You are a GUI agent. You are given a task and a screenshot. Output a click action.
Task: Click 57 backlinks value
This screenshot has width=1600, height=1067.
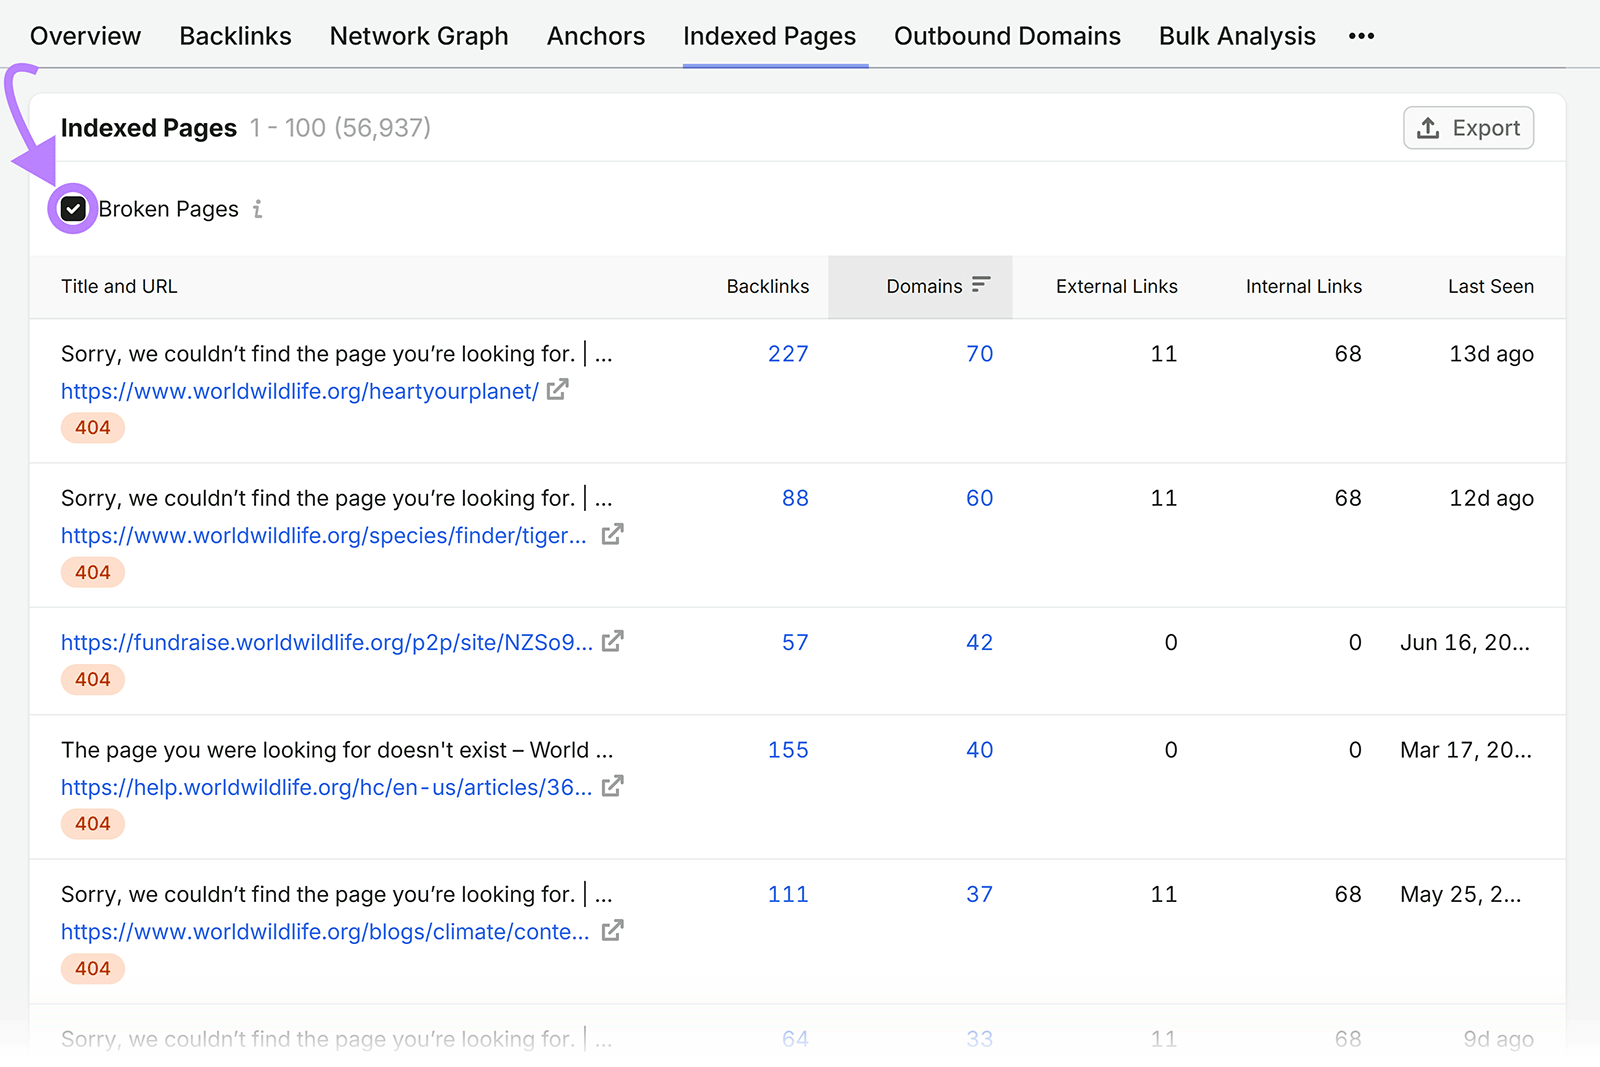795,643
